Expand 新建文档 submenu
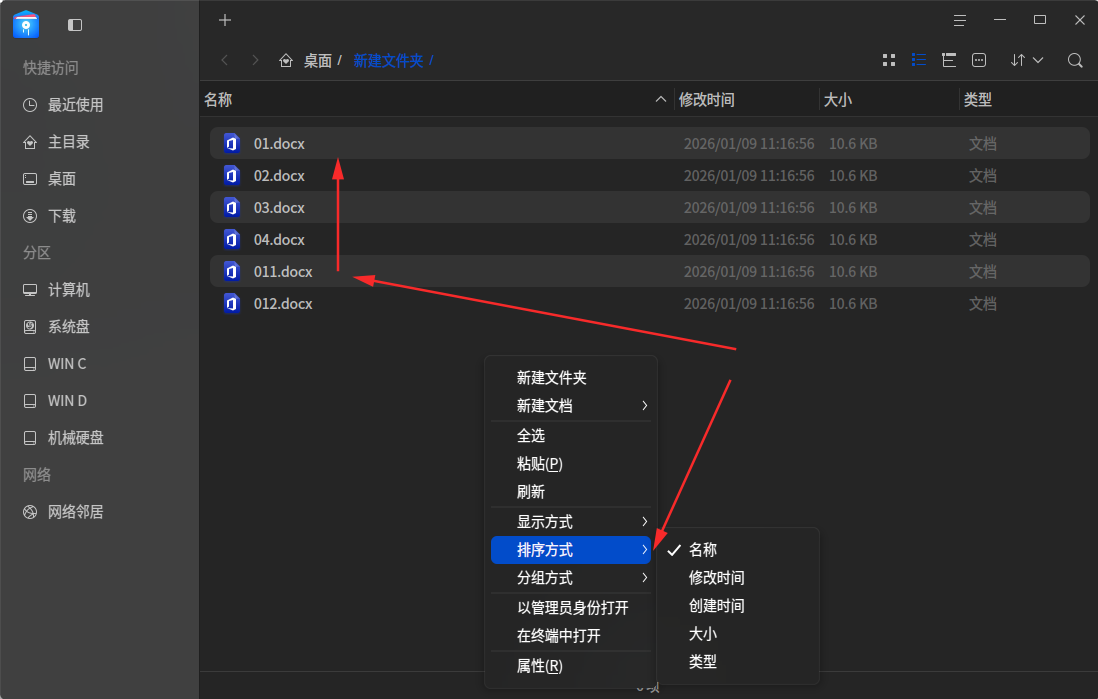1098x699 pixels. [571, 406]
